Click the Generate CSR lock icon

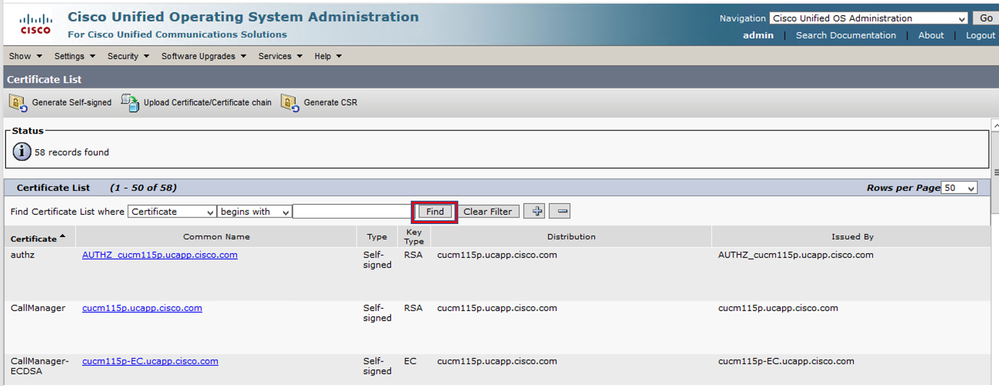tap(290, 102)
